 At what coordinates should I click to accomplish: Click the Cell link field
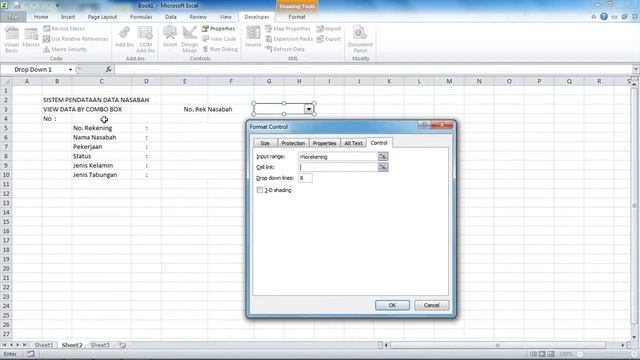pyautogui.click(x=338, y=167)
